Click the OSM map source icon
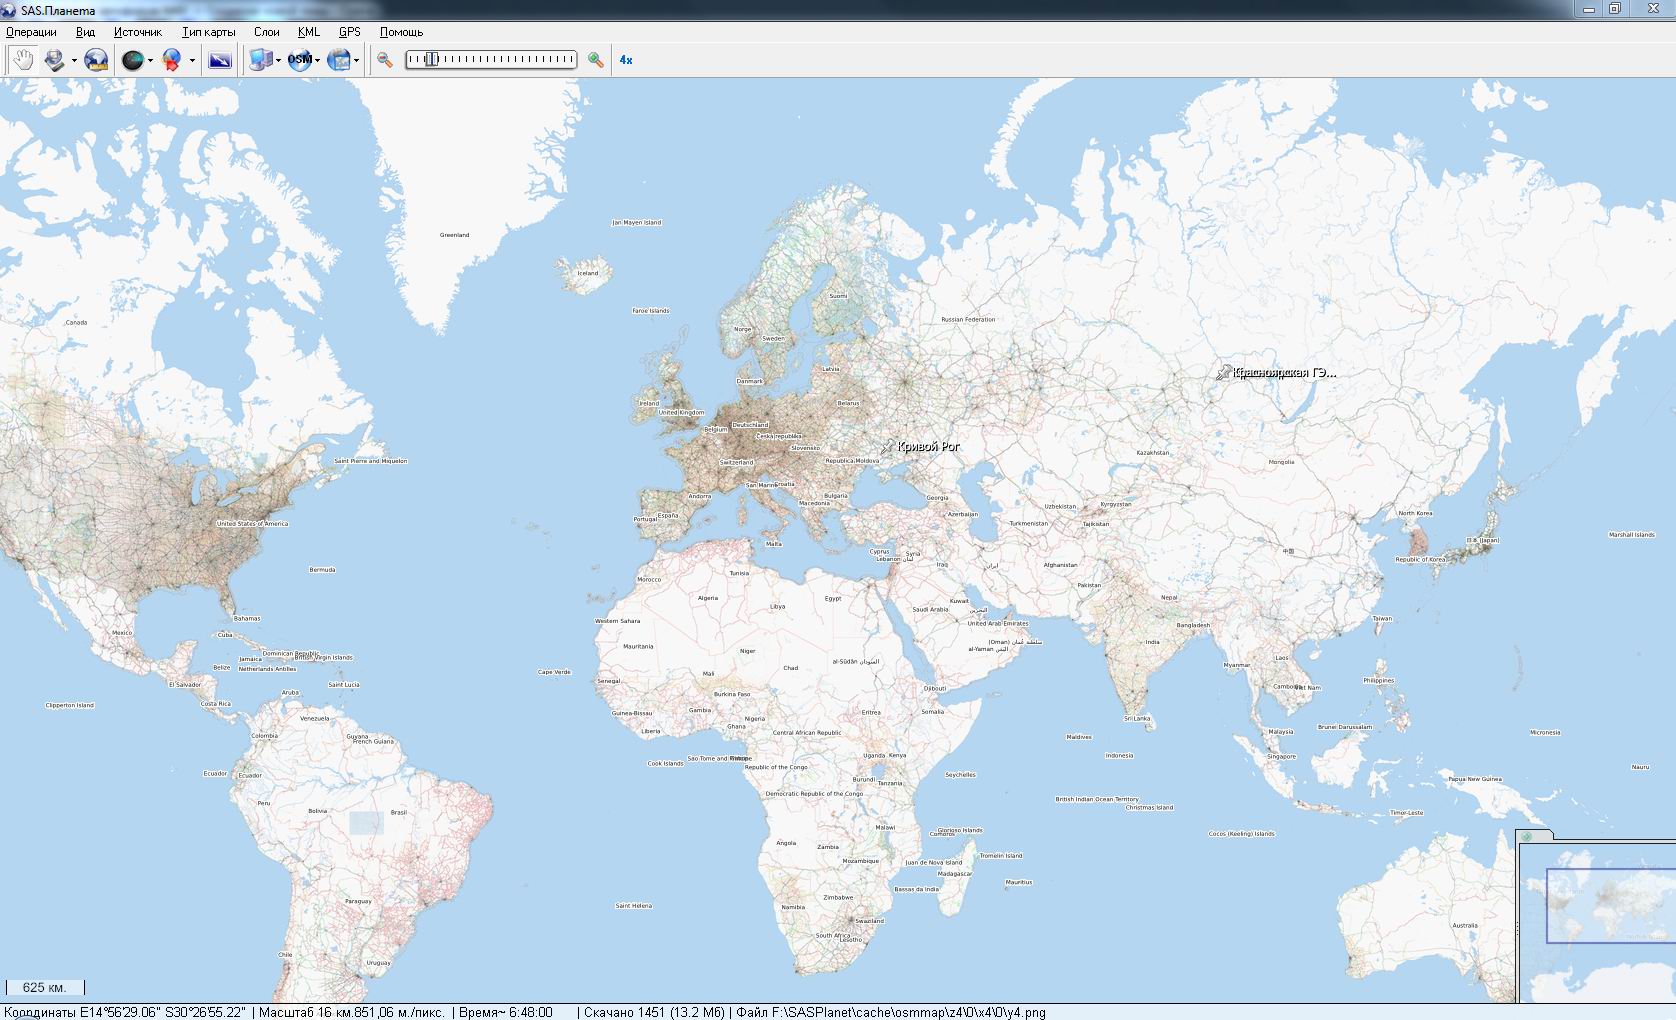1676x1020 pixels. coord(299,60)
